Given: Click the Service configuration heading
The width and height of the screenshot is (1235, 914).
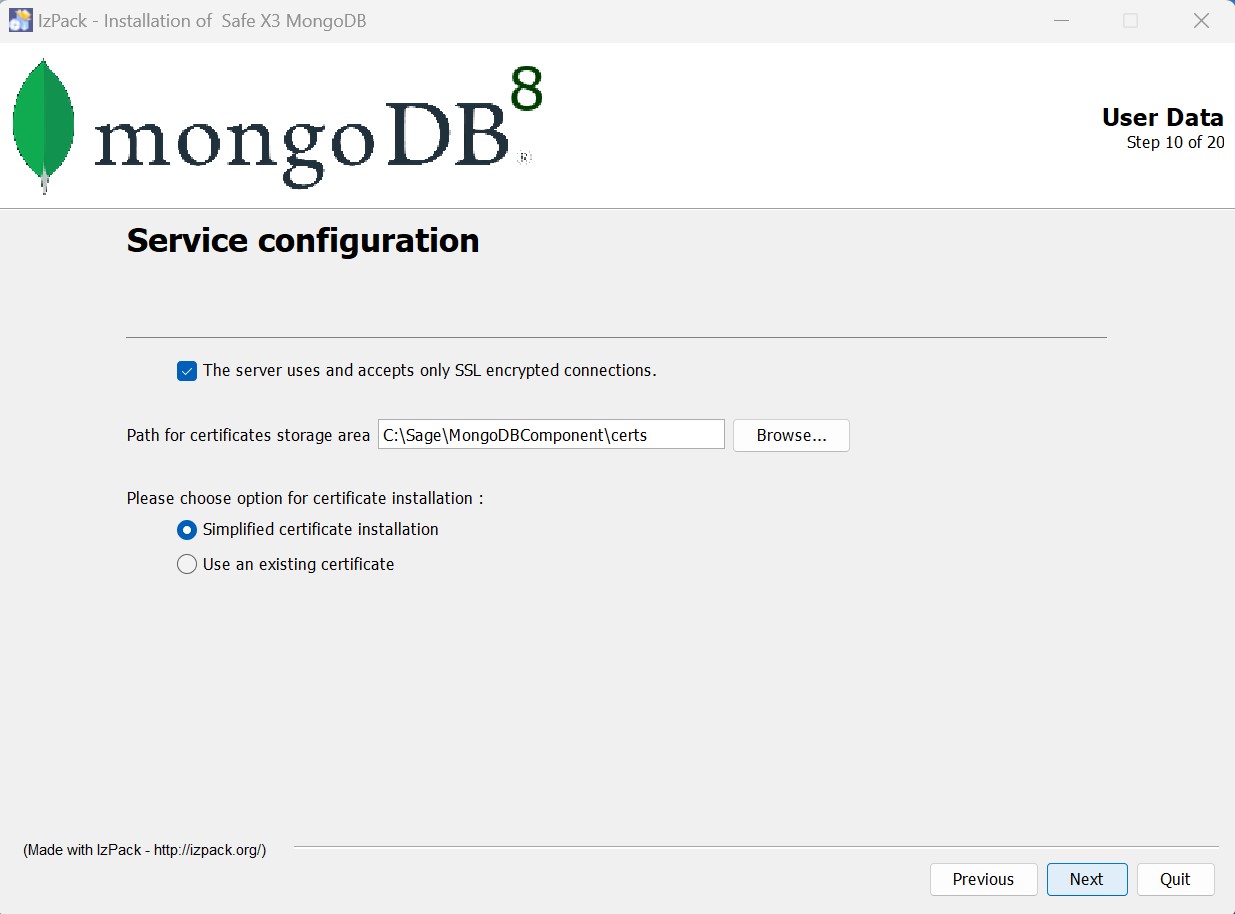Looking at the screenshot, I should (302, 241).
